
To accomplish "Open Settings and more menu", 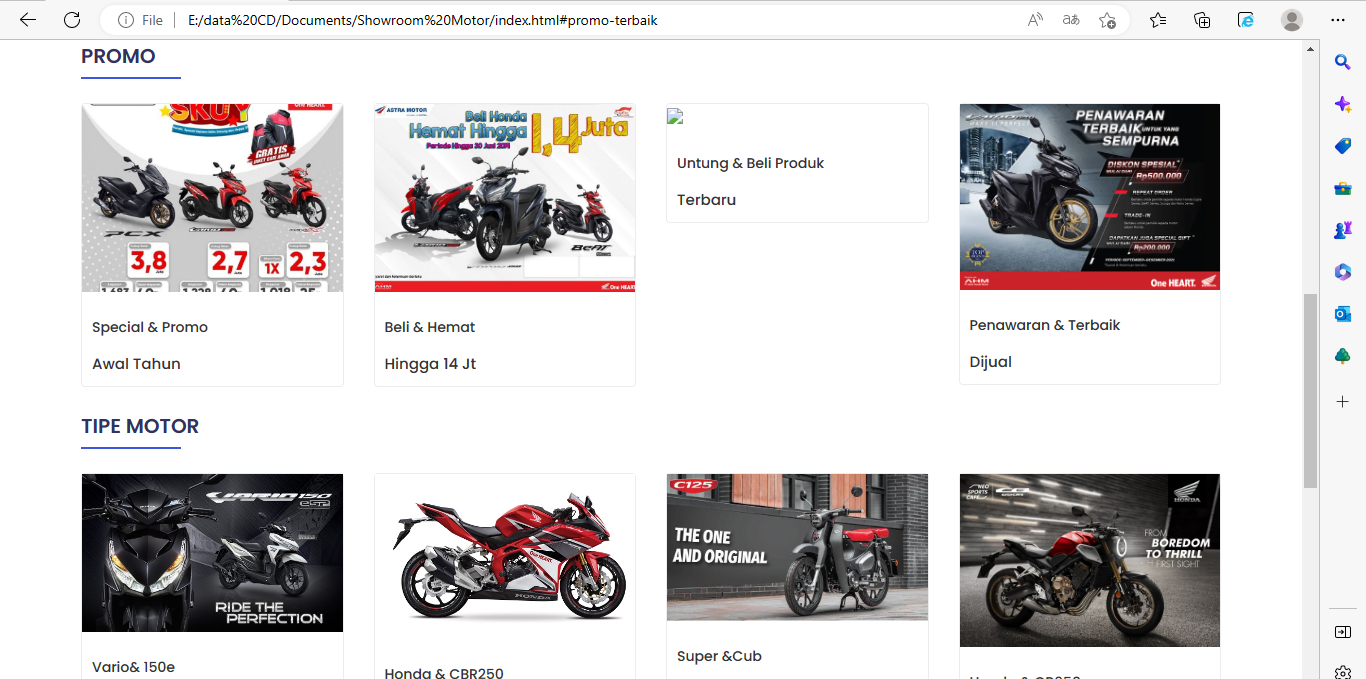I will [x=1338, y=20].
